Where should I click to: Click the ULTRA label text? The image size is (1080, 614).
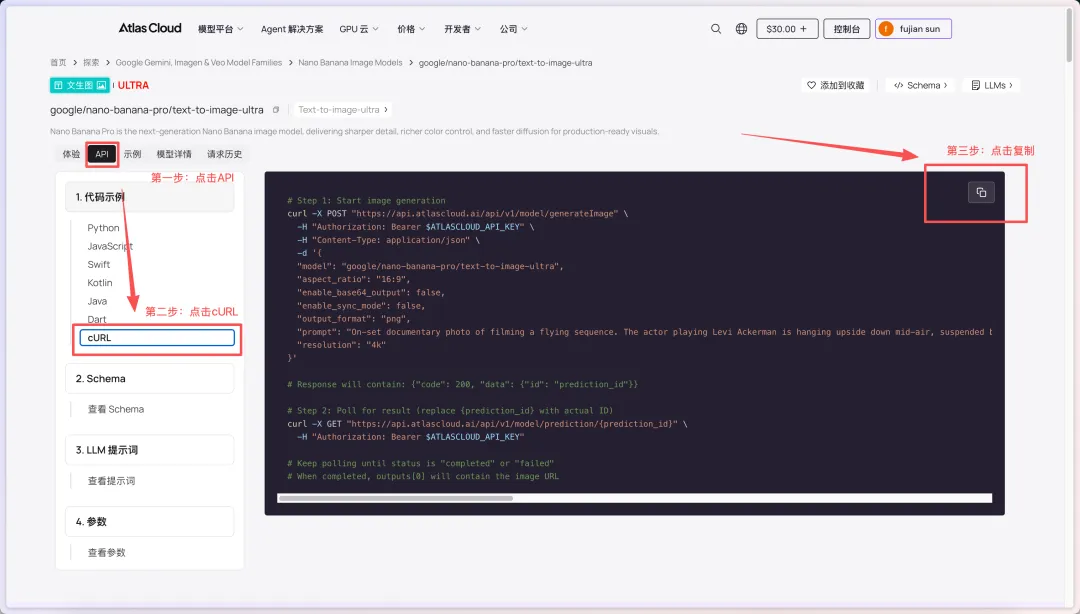134,85
